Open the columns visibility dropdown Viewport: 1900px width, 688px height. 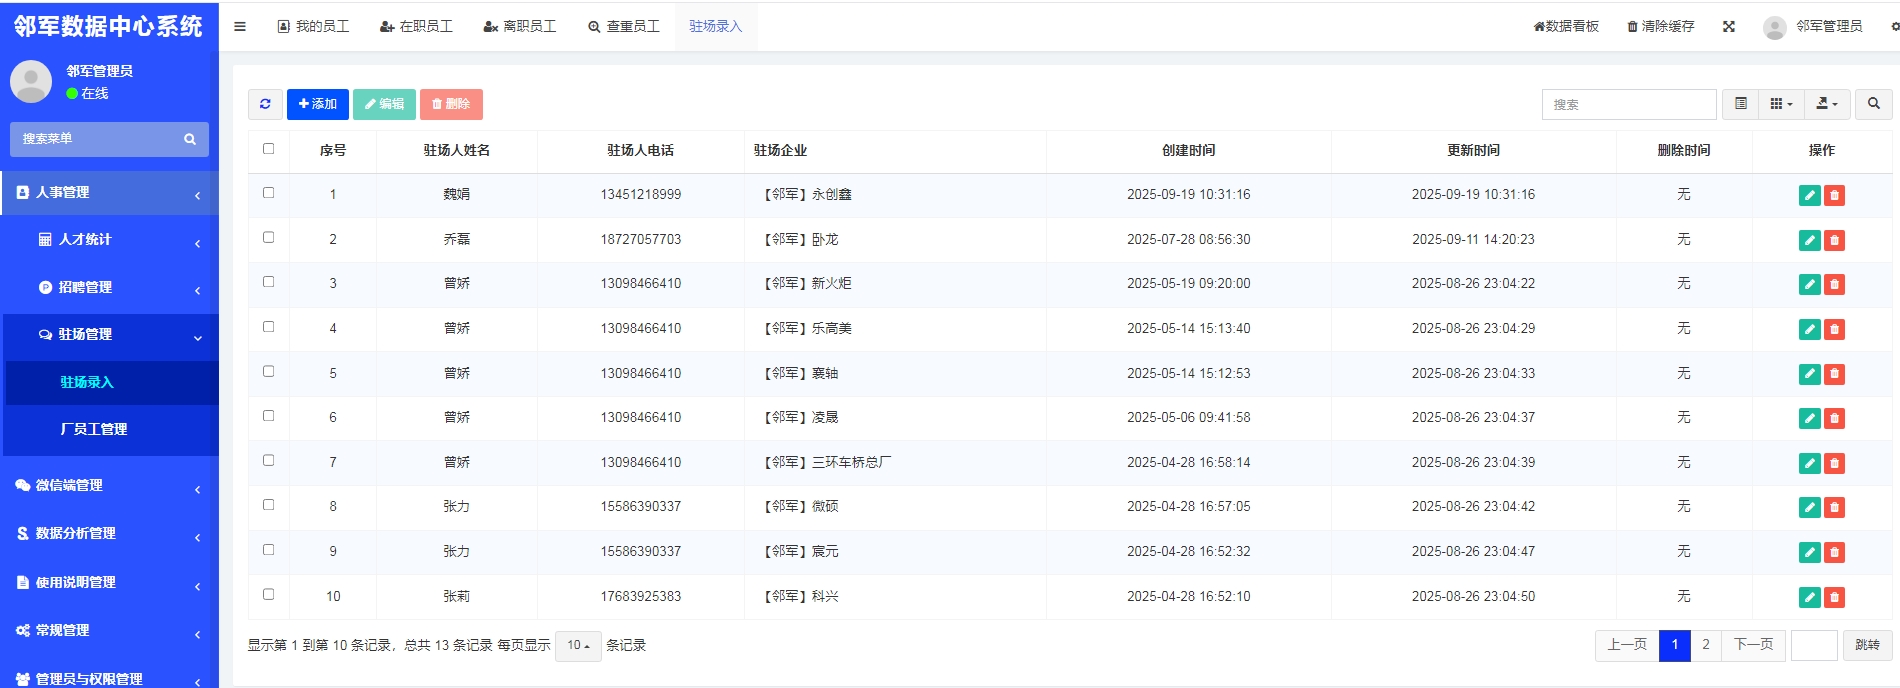pos(1781,104)
